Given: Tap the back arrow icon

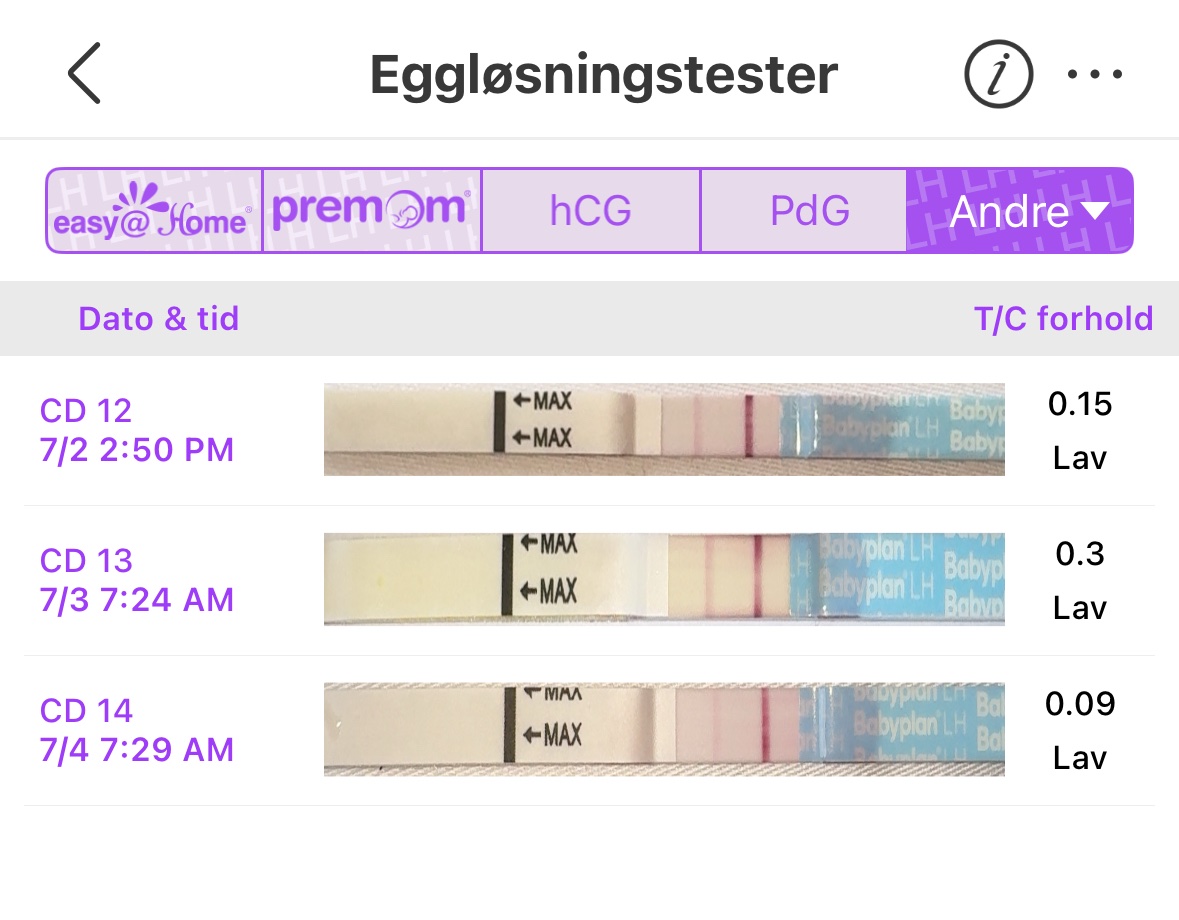Looking at the screenshot, I should 85,75.
